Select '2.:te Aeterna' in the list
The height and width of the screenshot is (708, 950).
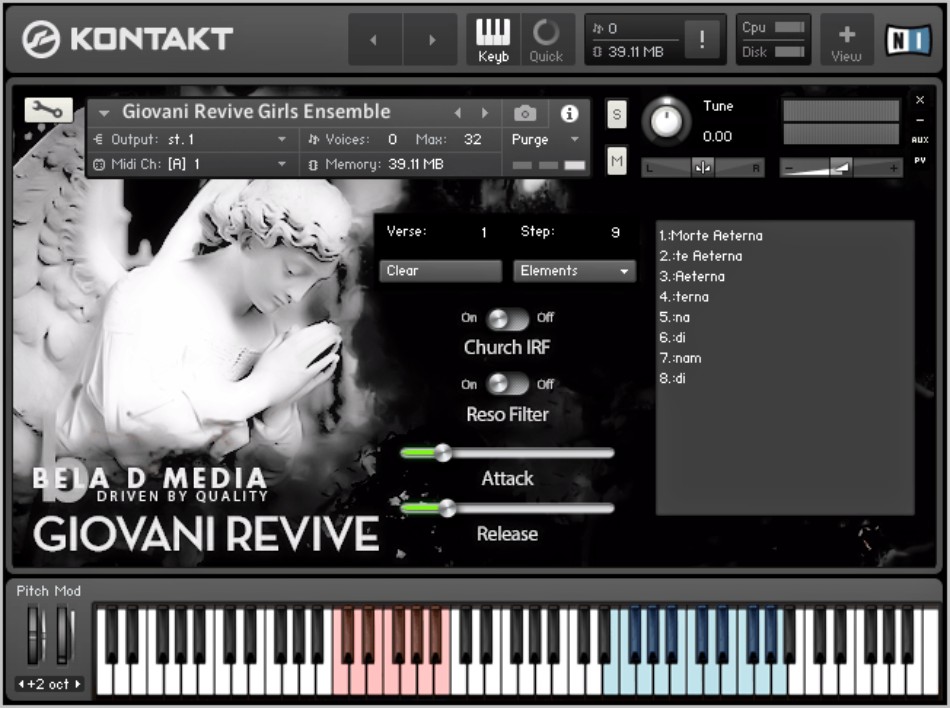(701, 256)
